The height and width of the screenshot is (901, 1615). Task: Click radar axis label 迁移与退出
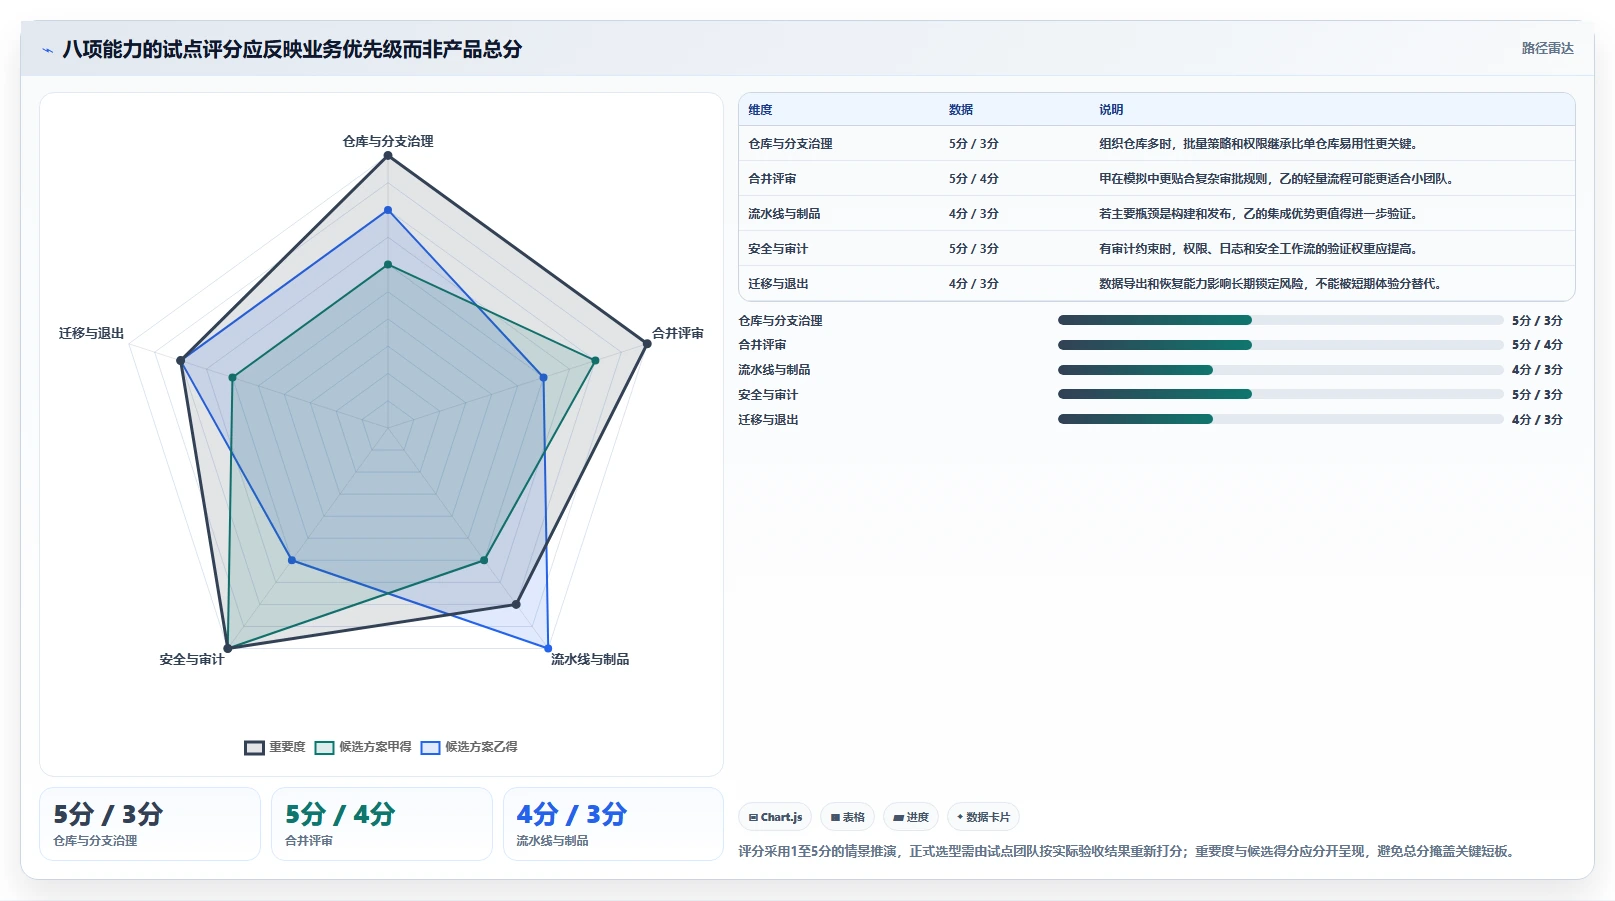click(x=91, y=333)
